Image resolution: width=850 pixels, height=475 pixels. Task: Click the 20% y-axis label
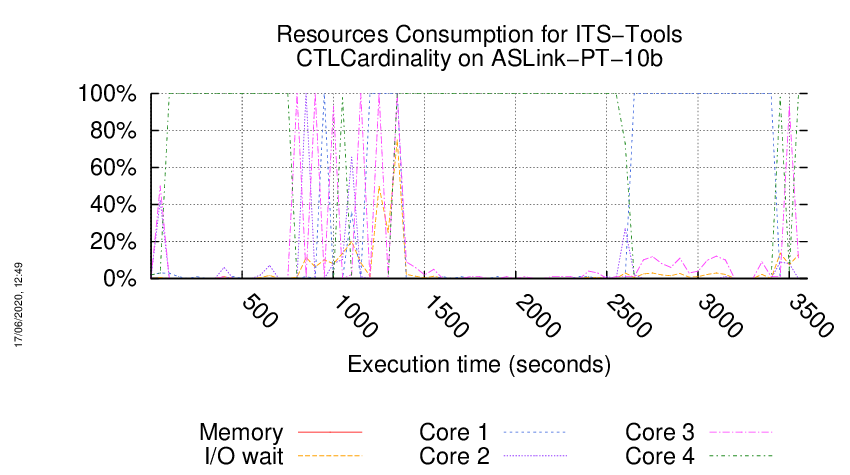click(x=113, y=241)
